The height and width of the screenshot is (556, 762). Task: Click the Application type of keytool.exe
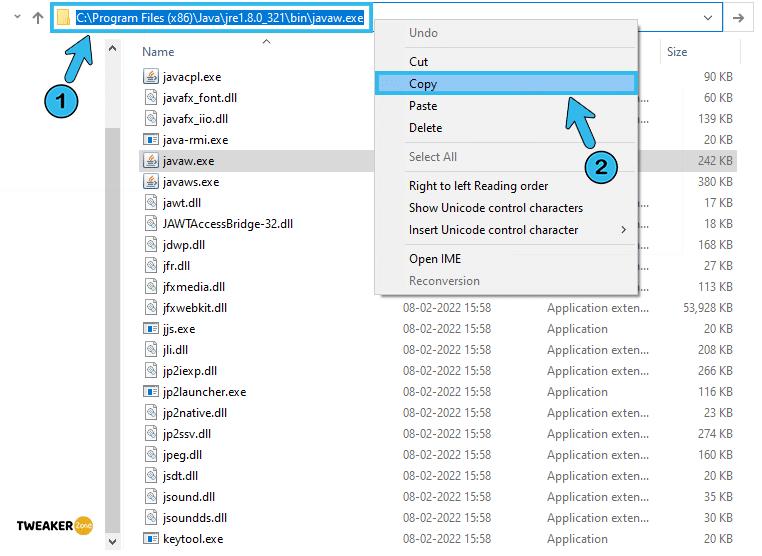tap(577, 539)
